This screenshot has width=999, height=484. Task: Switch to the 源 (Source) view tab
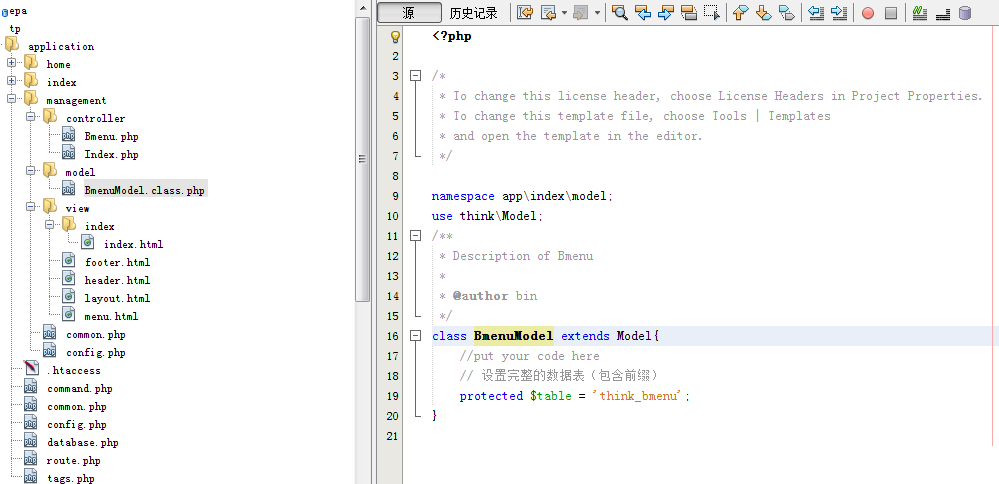point(409,13)
